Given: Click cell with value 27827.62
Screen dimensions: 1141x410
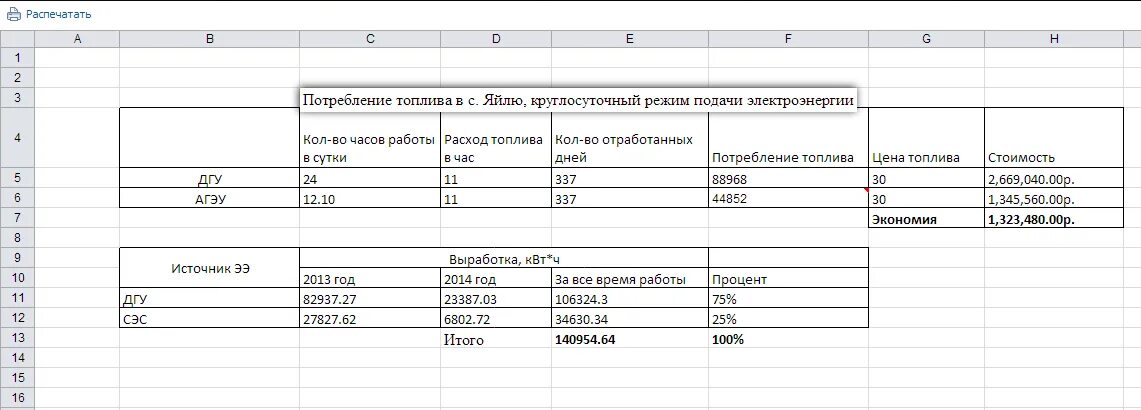Looking at the screenshot, I should [x=370, y=318].
